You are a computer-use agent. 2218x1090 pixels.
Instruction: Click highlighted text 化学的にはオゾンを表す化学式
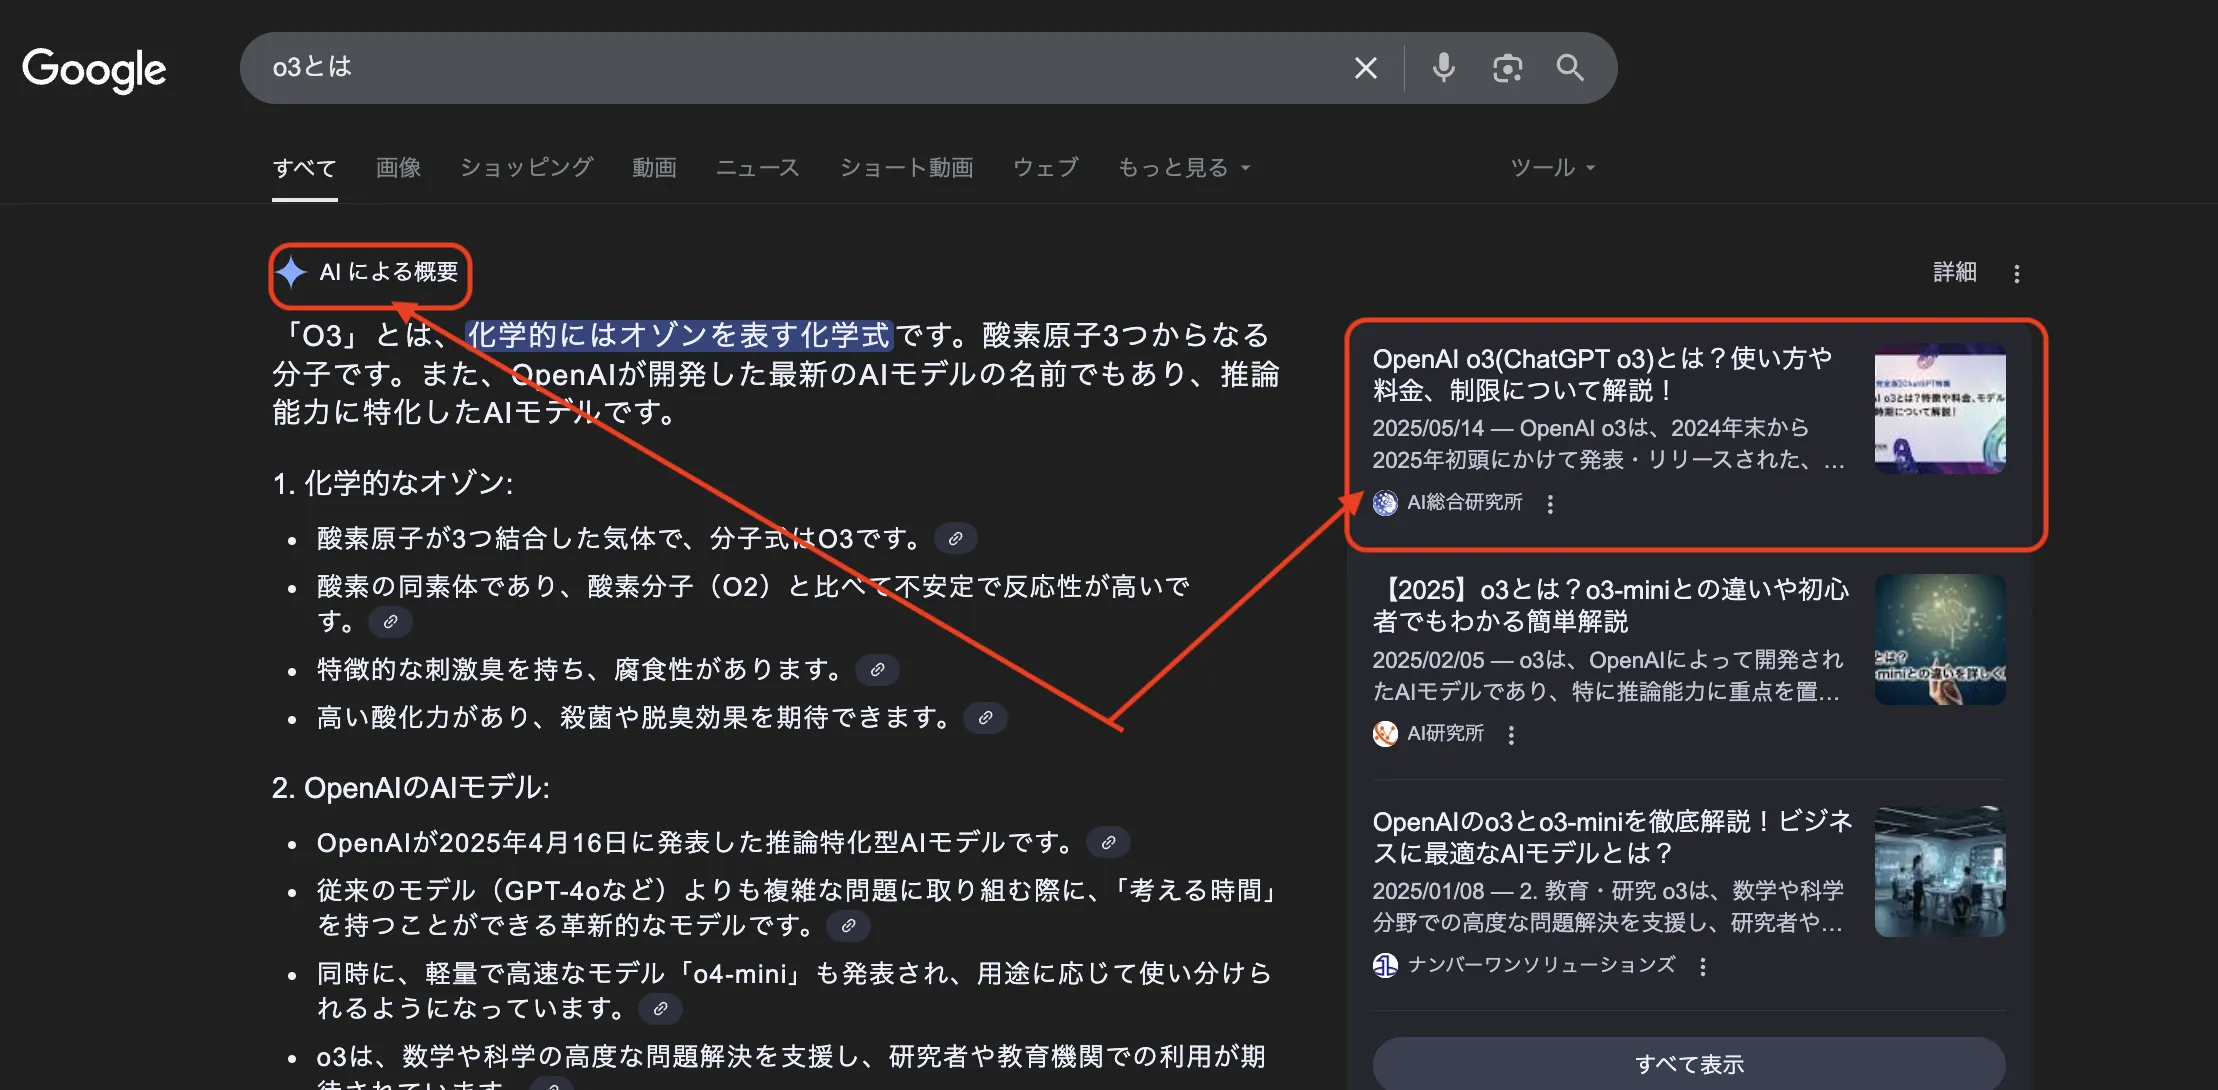pyautogui.click(x=679, y=335)
